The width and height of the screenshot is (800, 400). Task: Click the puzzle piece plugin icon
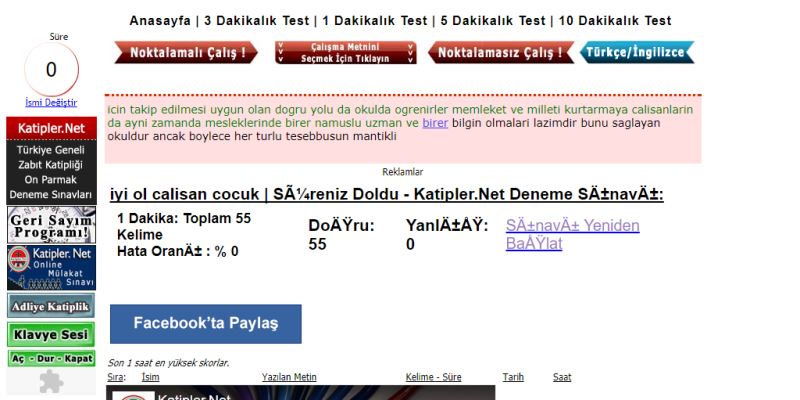[x=51, y=381]
